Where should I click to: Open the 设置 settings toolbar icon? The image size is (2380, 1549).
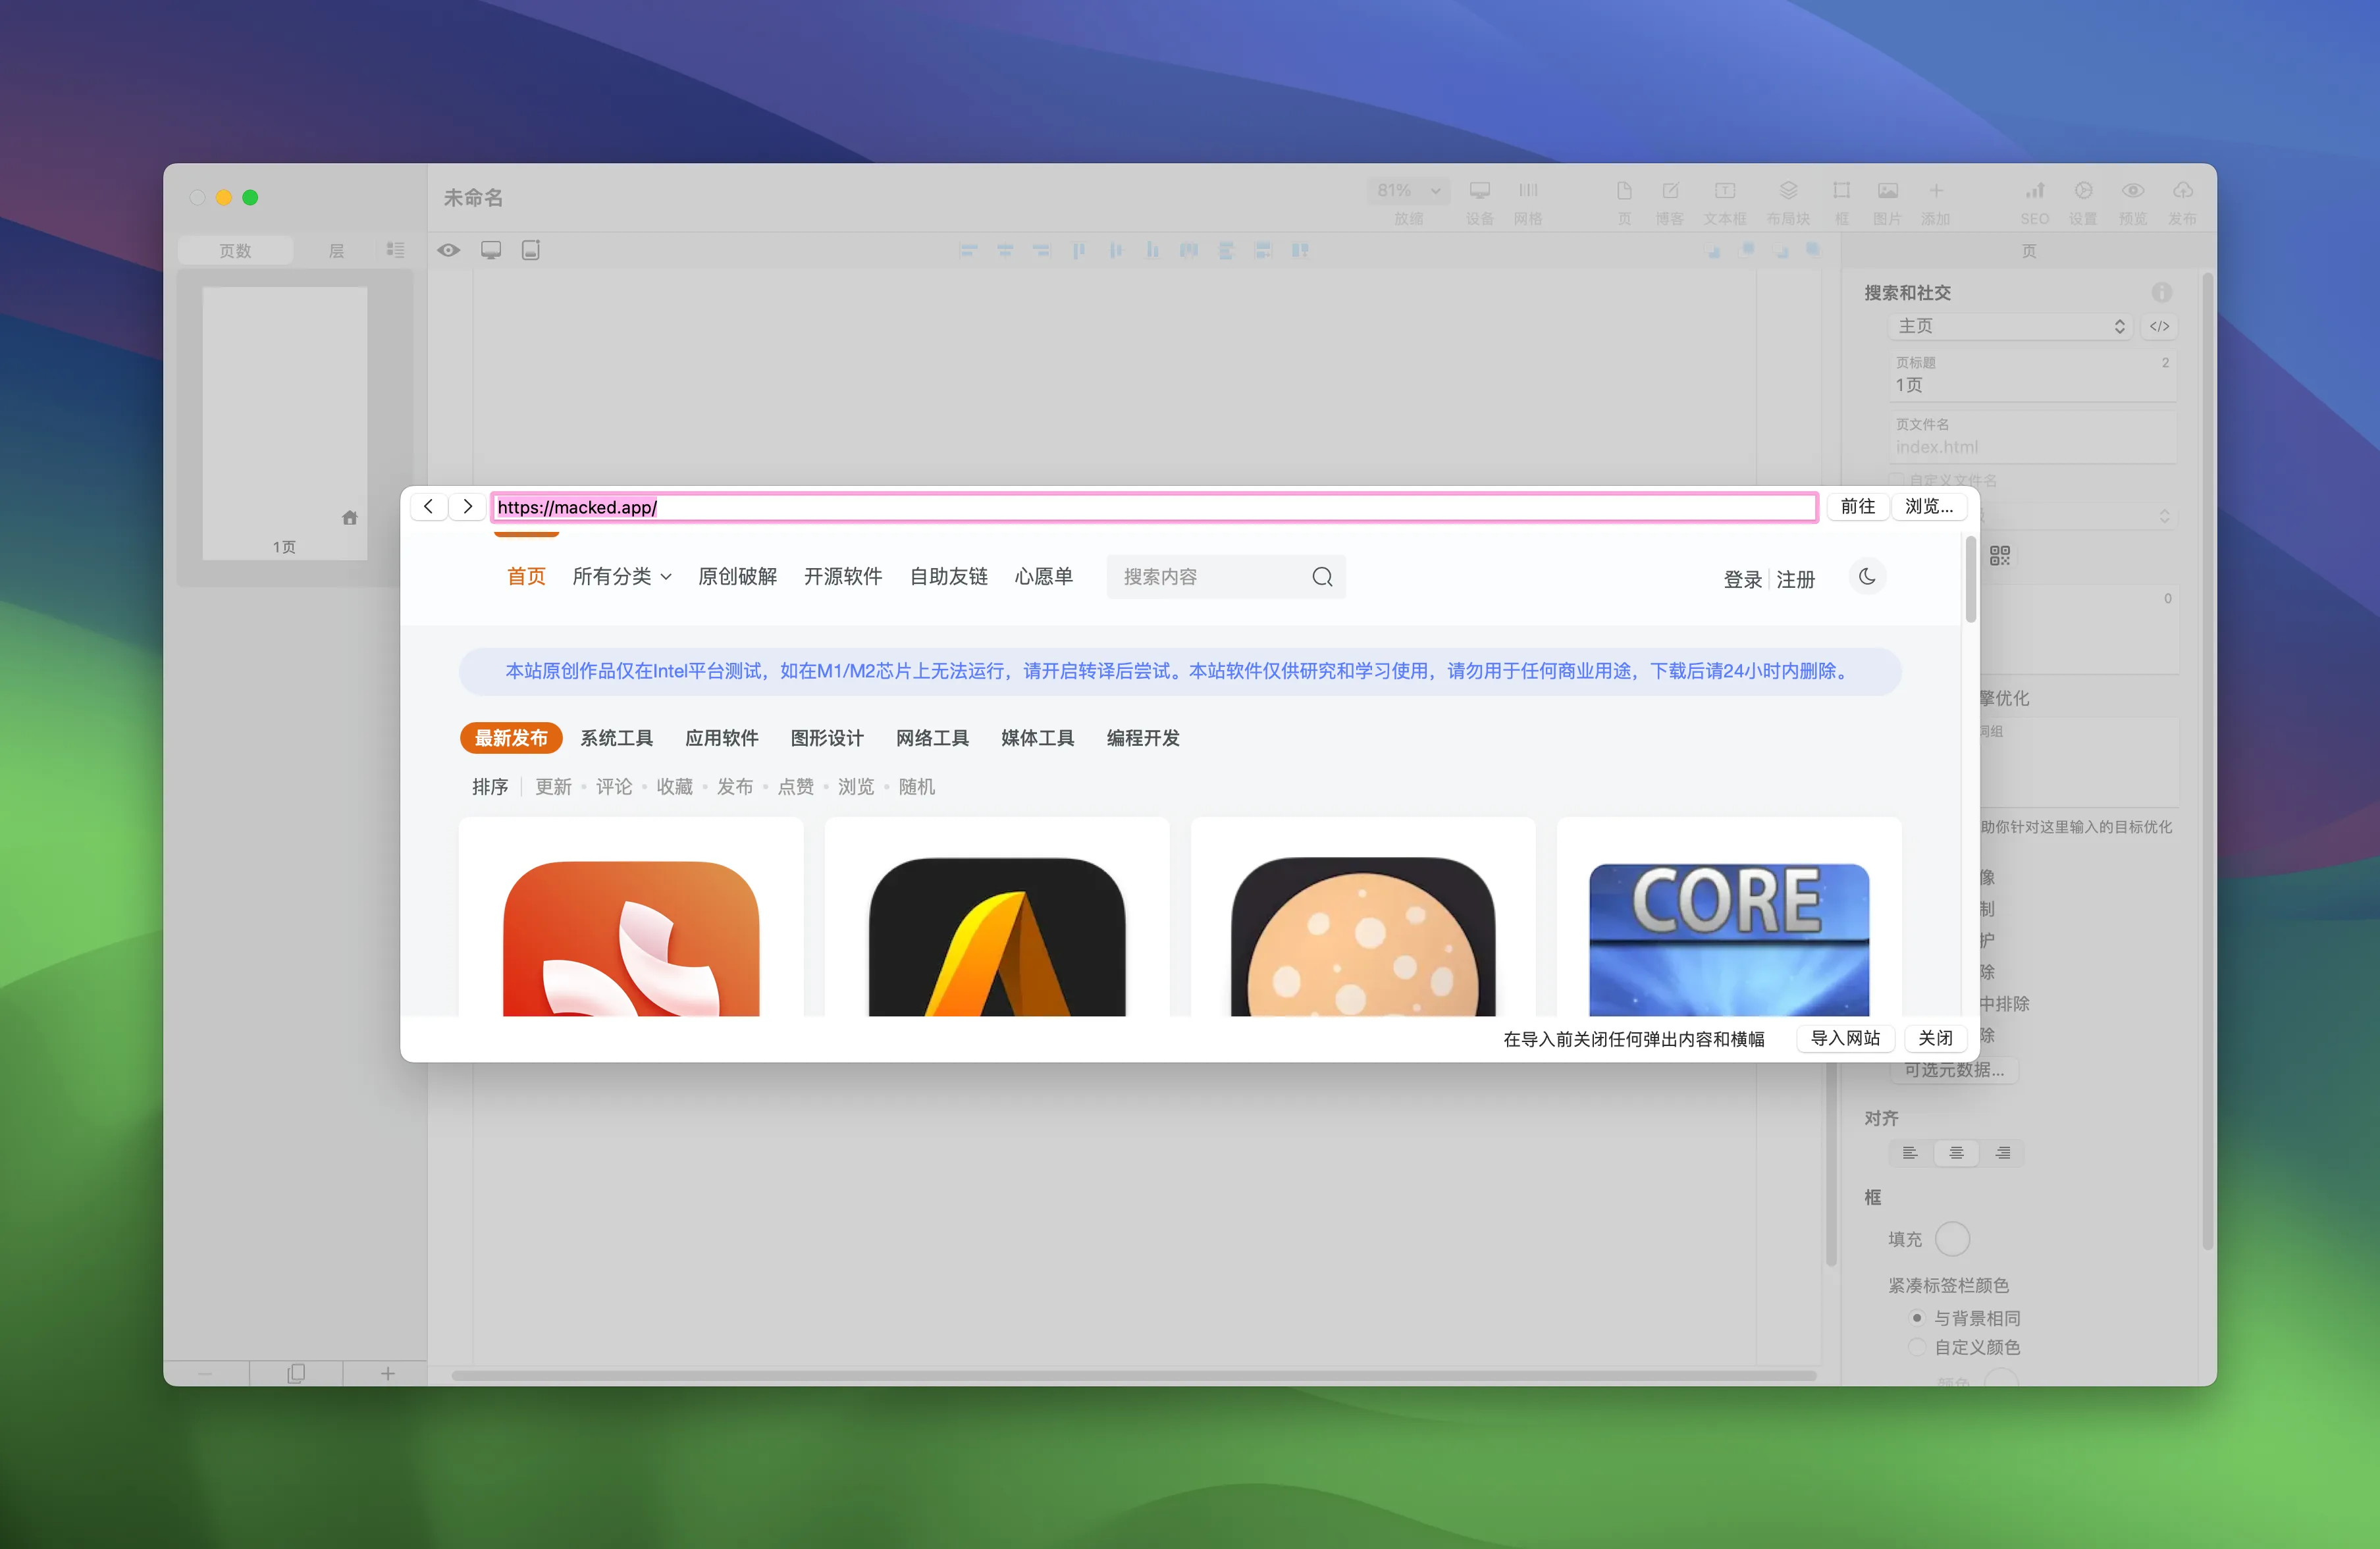2083,190
